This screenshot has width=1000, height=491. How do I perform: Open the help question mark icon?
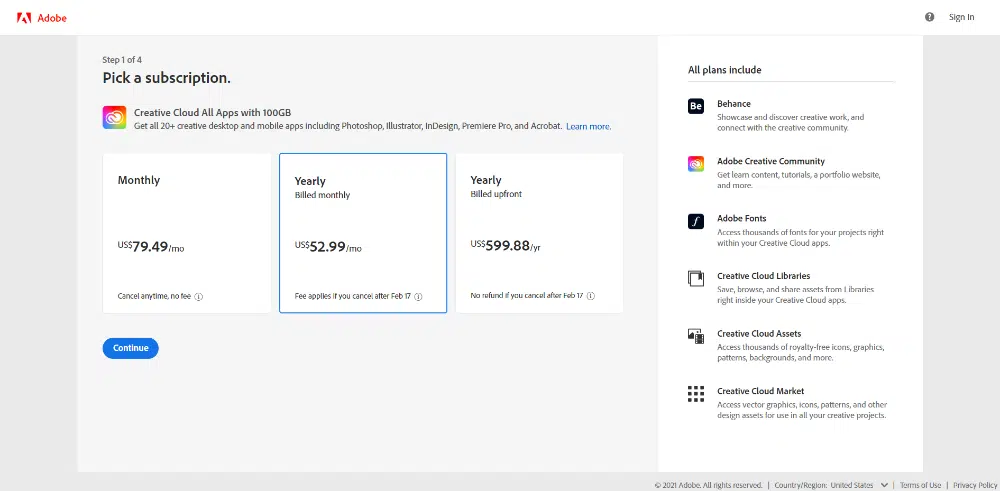(930, 17)
